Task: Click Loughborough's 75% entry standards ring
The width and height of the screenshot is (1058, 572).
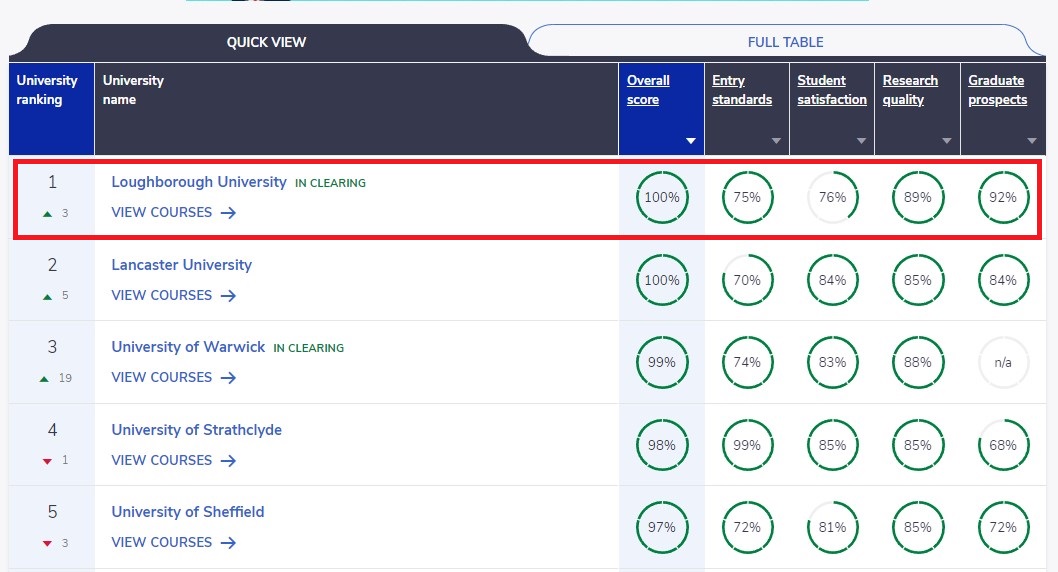Action: pyautogui.click(x=747, y=198)
